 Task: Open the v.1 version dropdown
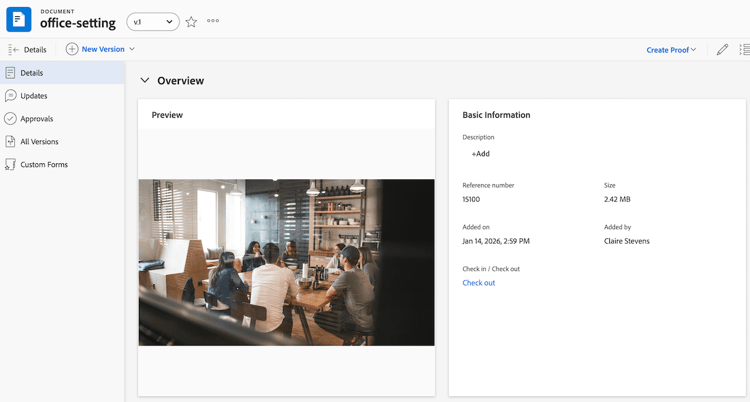pos(153,22)
